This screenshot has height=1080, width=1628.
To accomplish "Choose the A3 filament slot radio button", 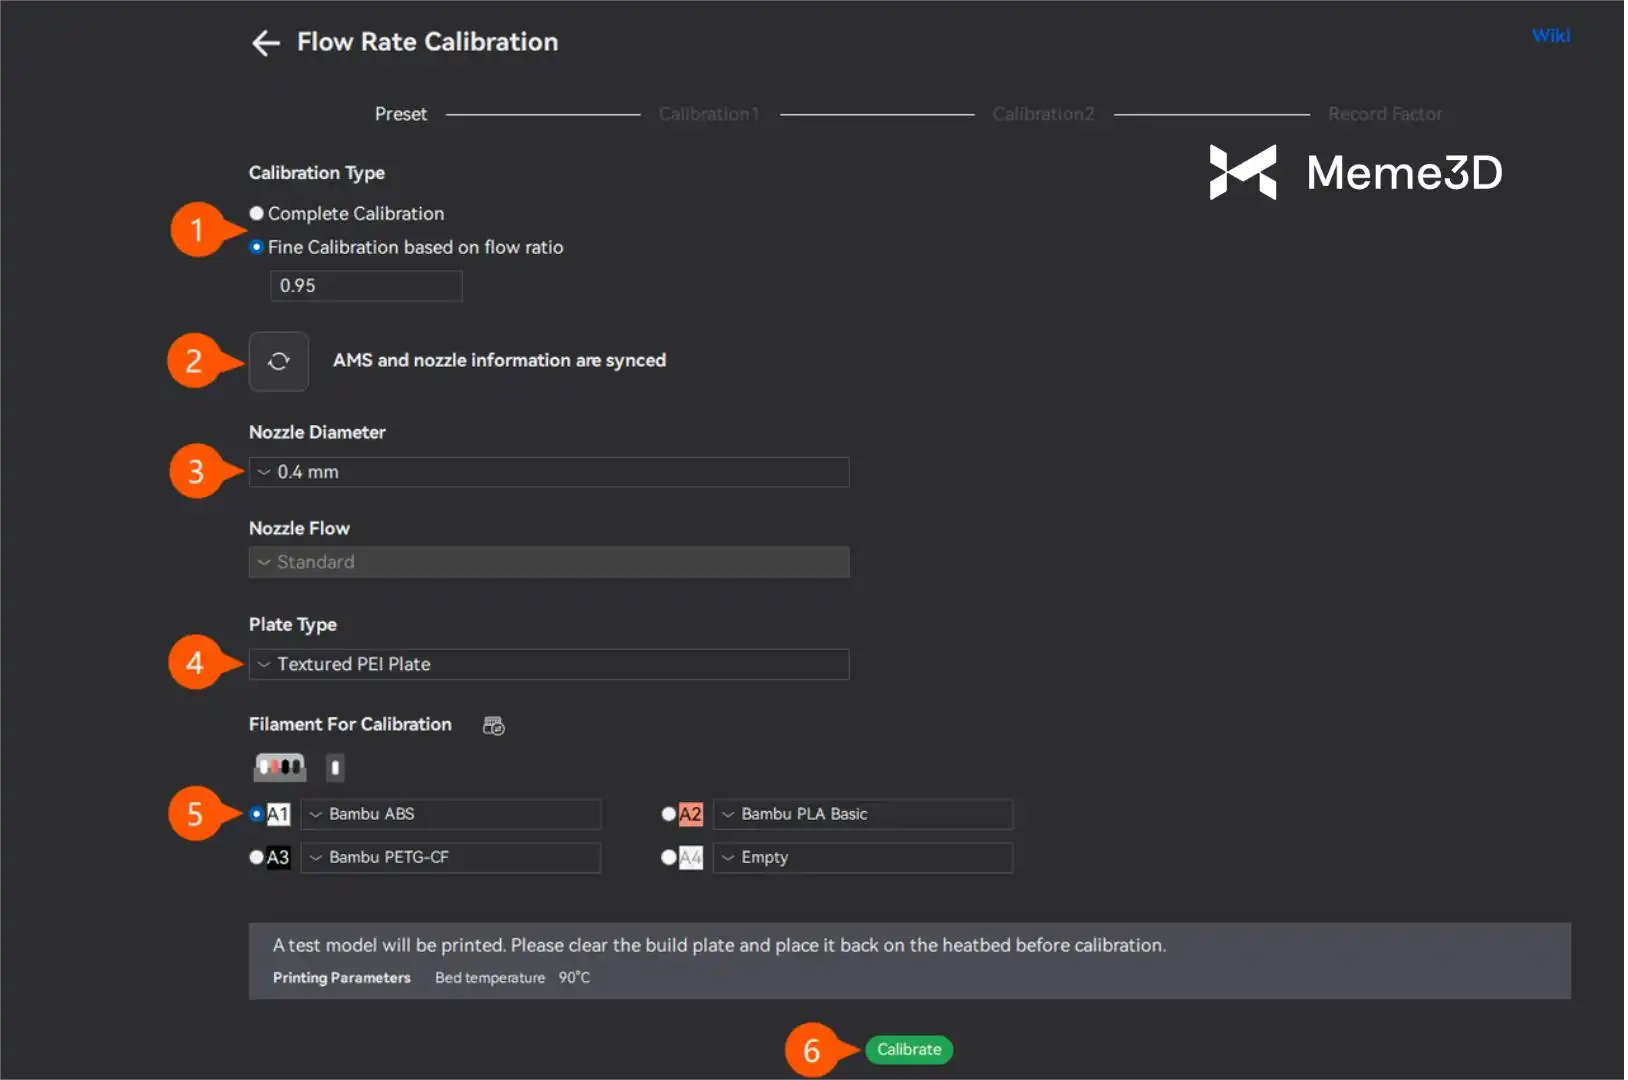I will click(257, 857).
